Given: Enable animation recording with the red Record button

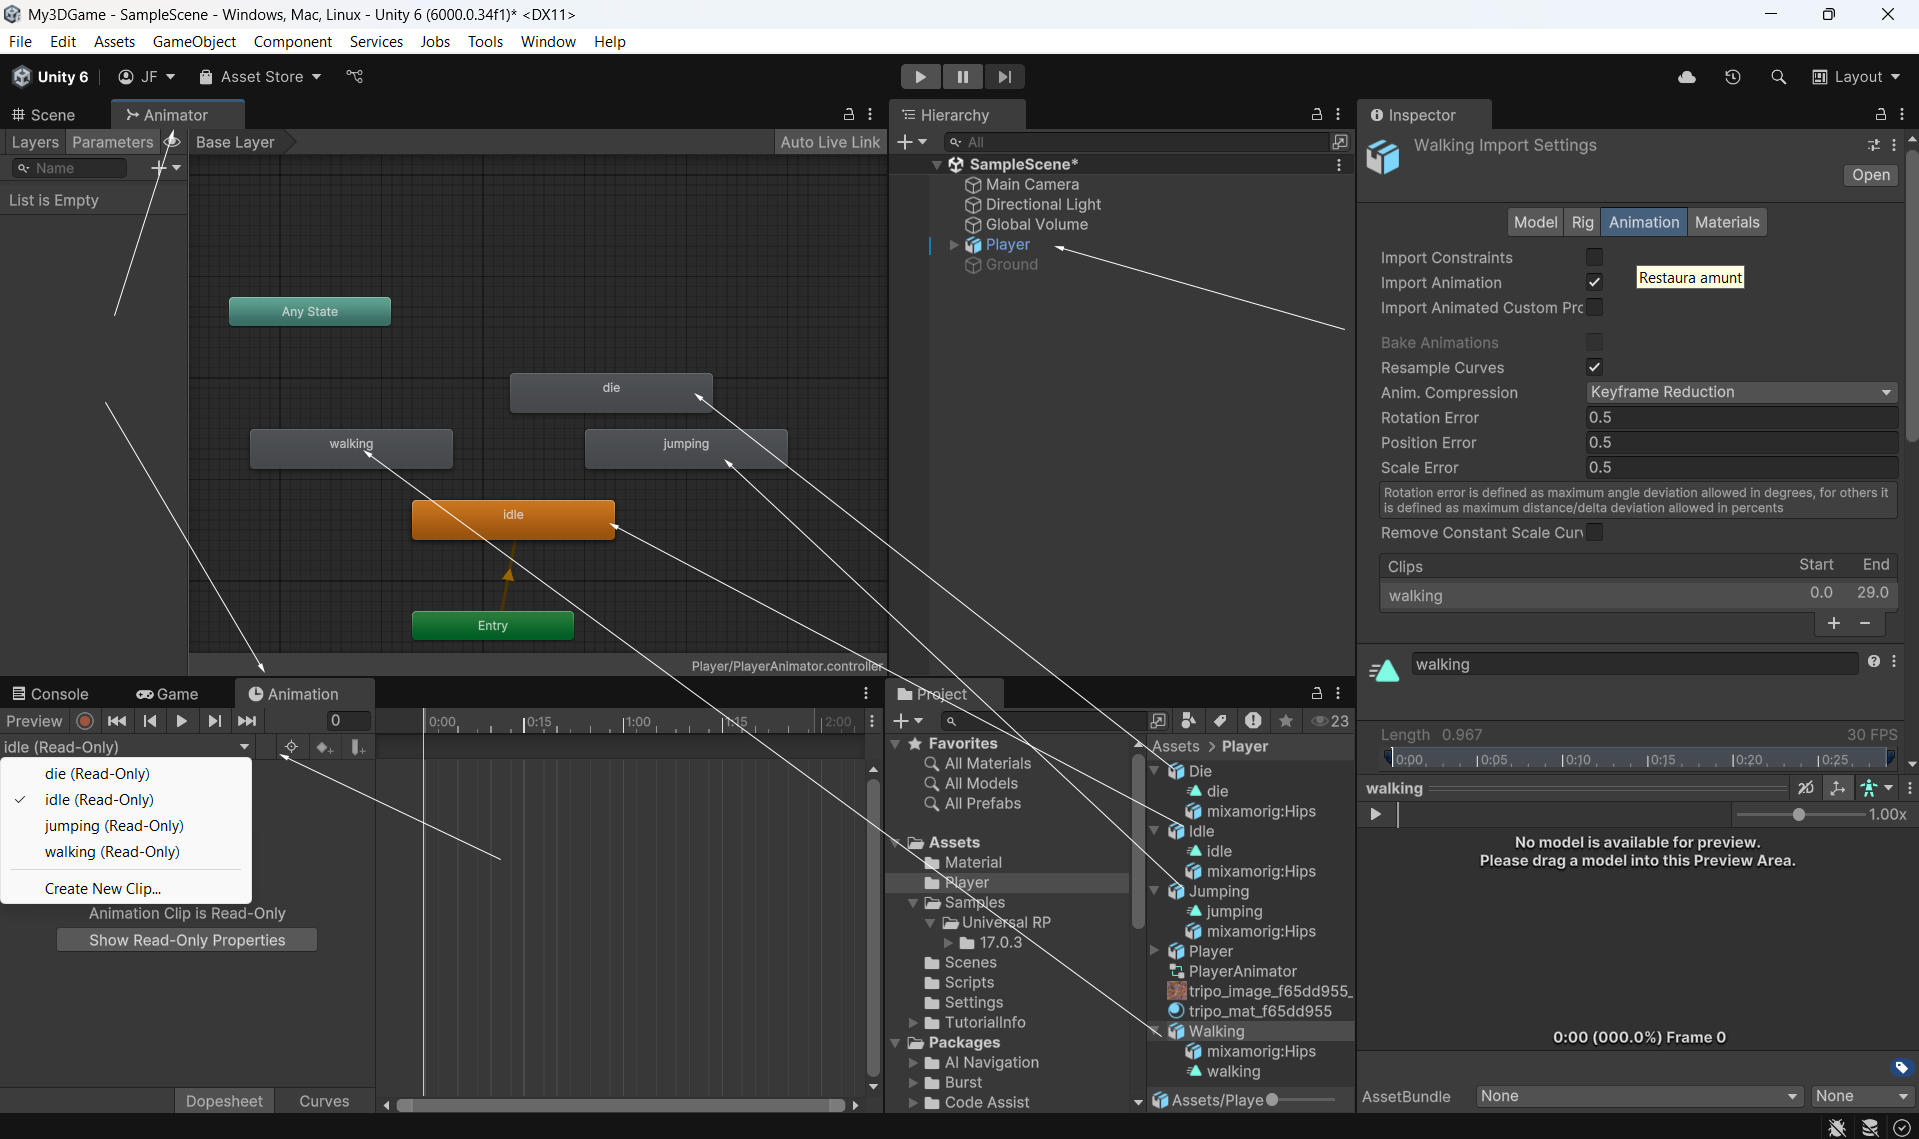Looking at the screenshot, I should 85,721.
